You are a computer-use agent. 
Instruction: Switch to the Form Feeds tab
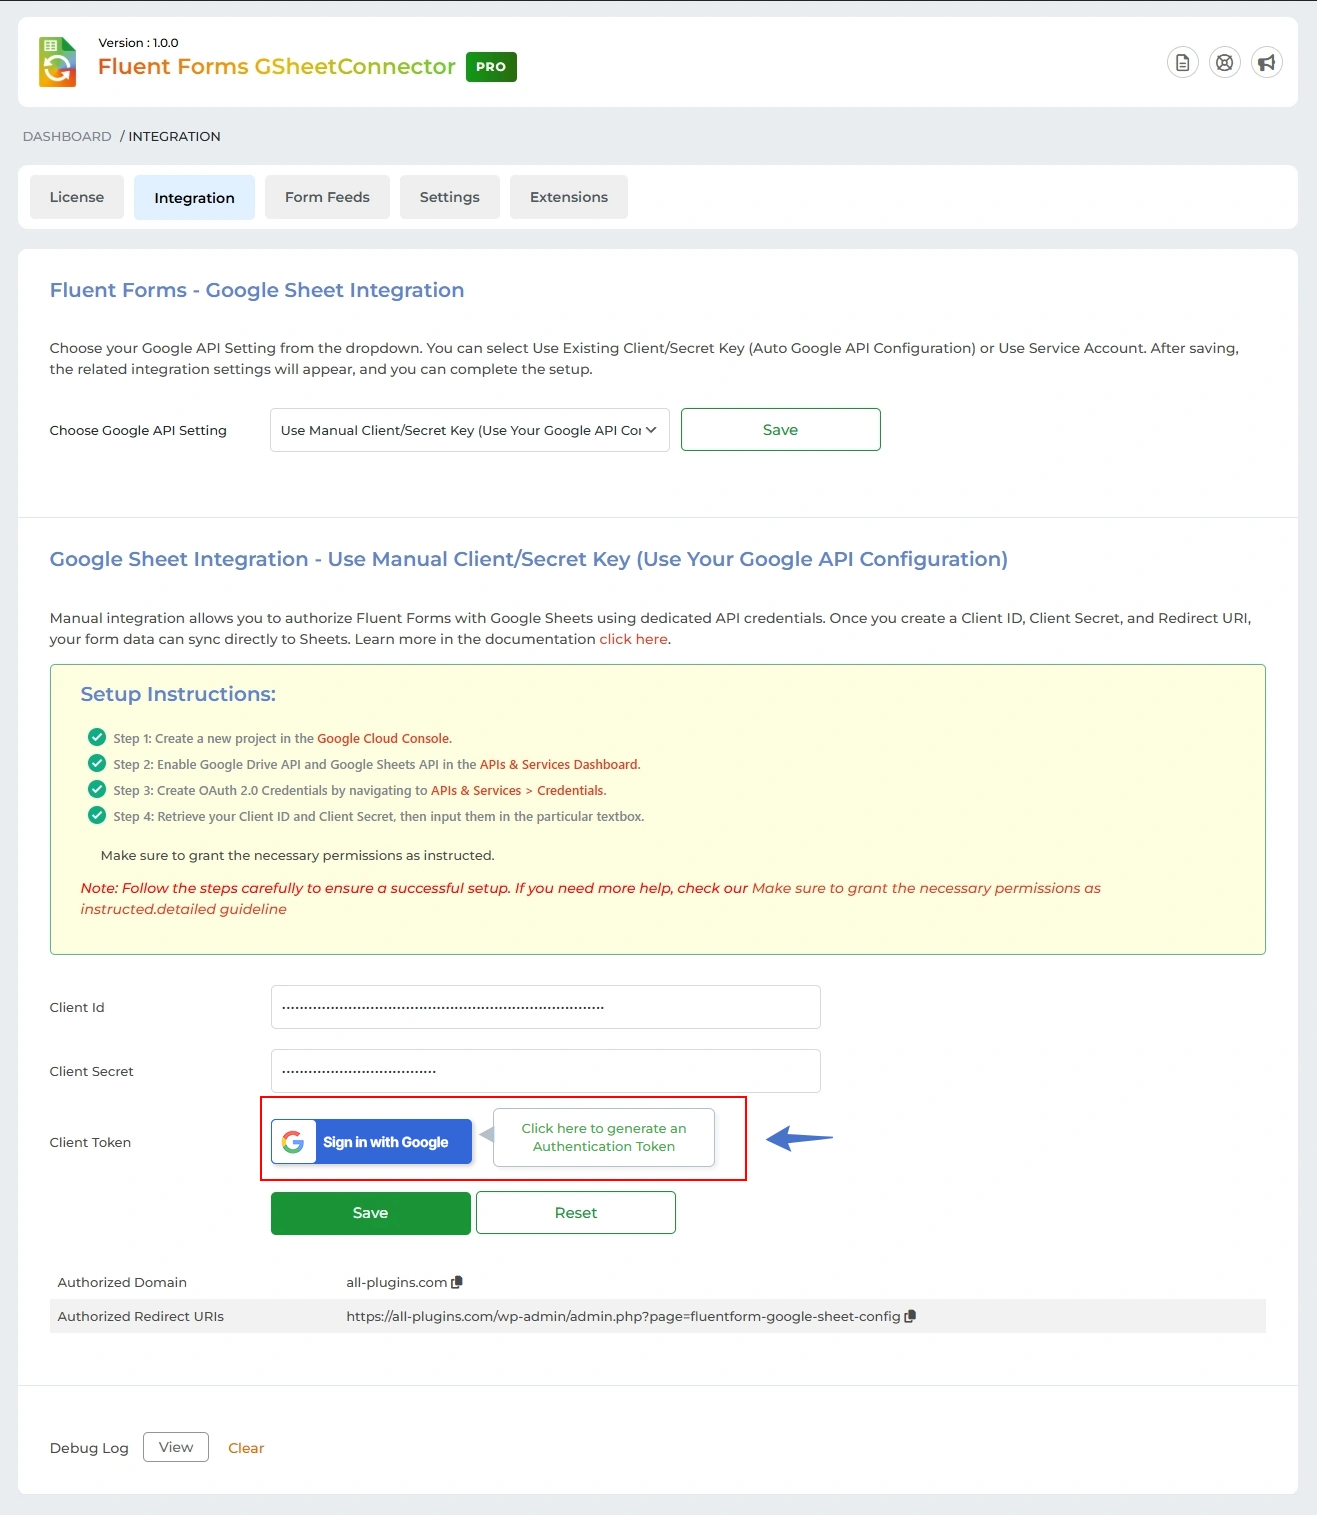point(327,197)
